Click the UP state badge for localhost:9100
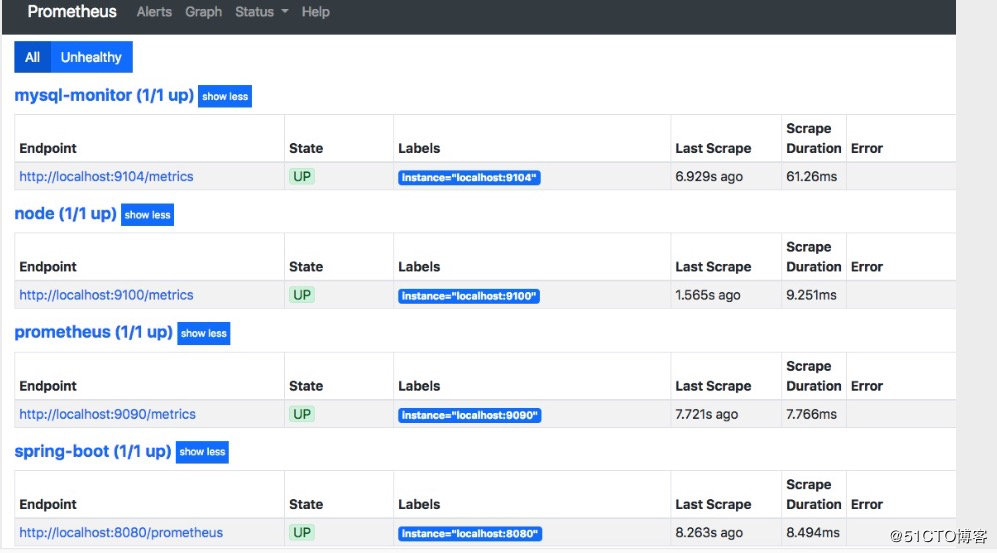Viewport: 997px width, 553px height. click(302, 295)
